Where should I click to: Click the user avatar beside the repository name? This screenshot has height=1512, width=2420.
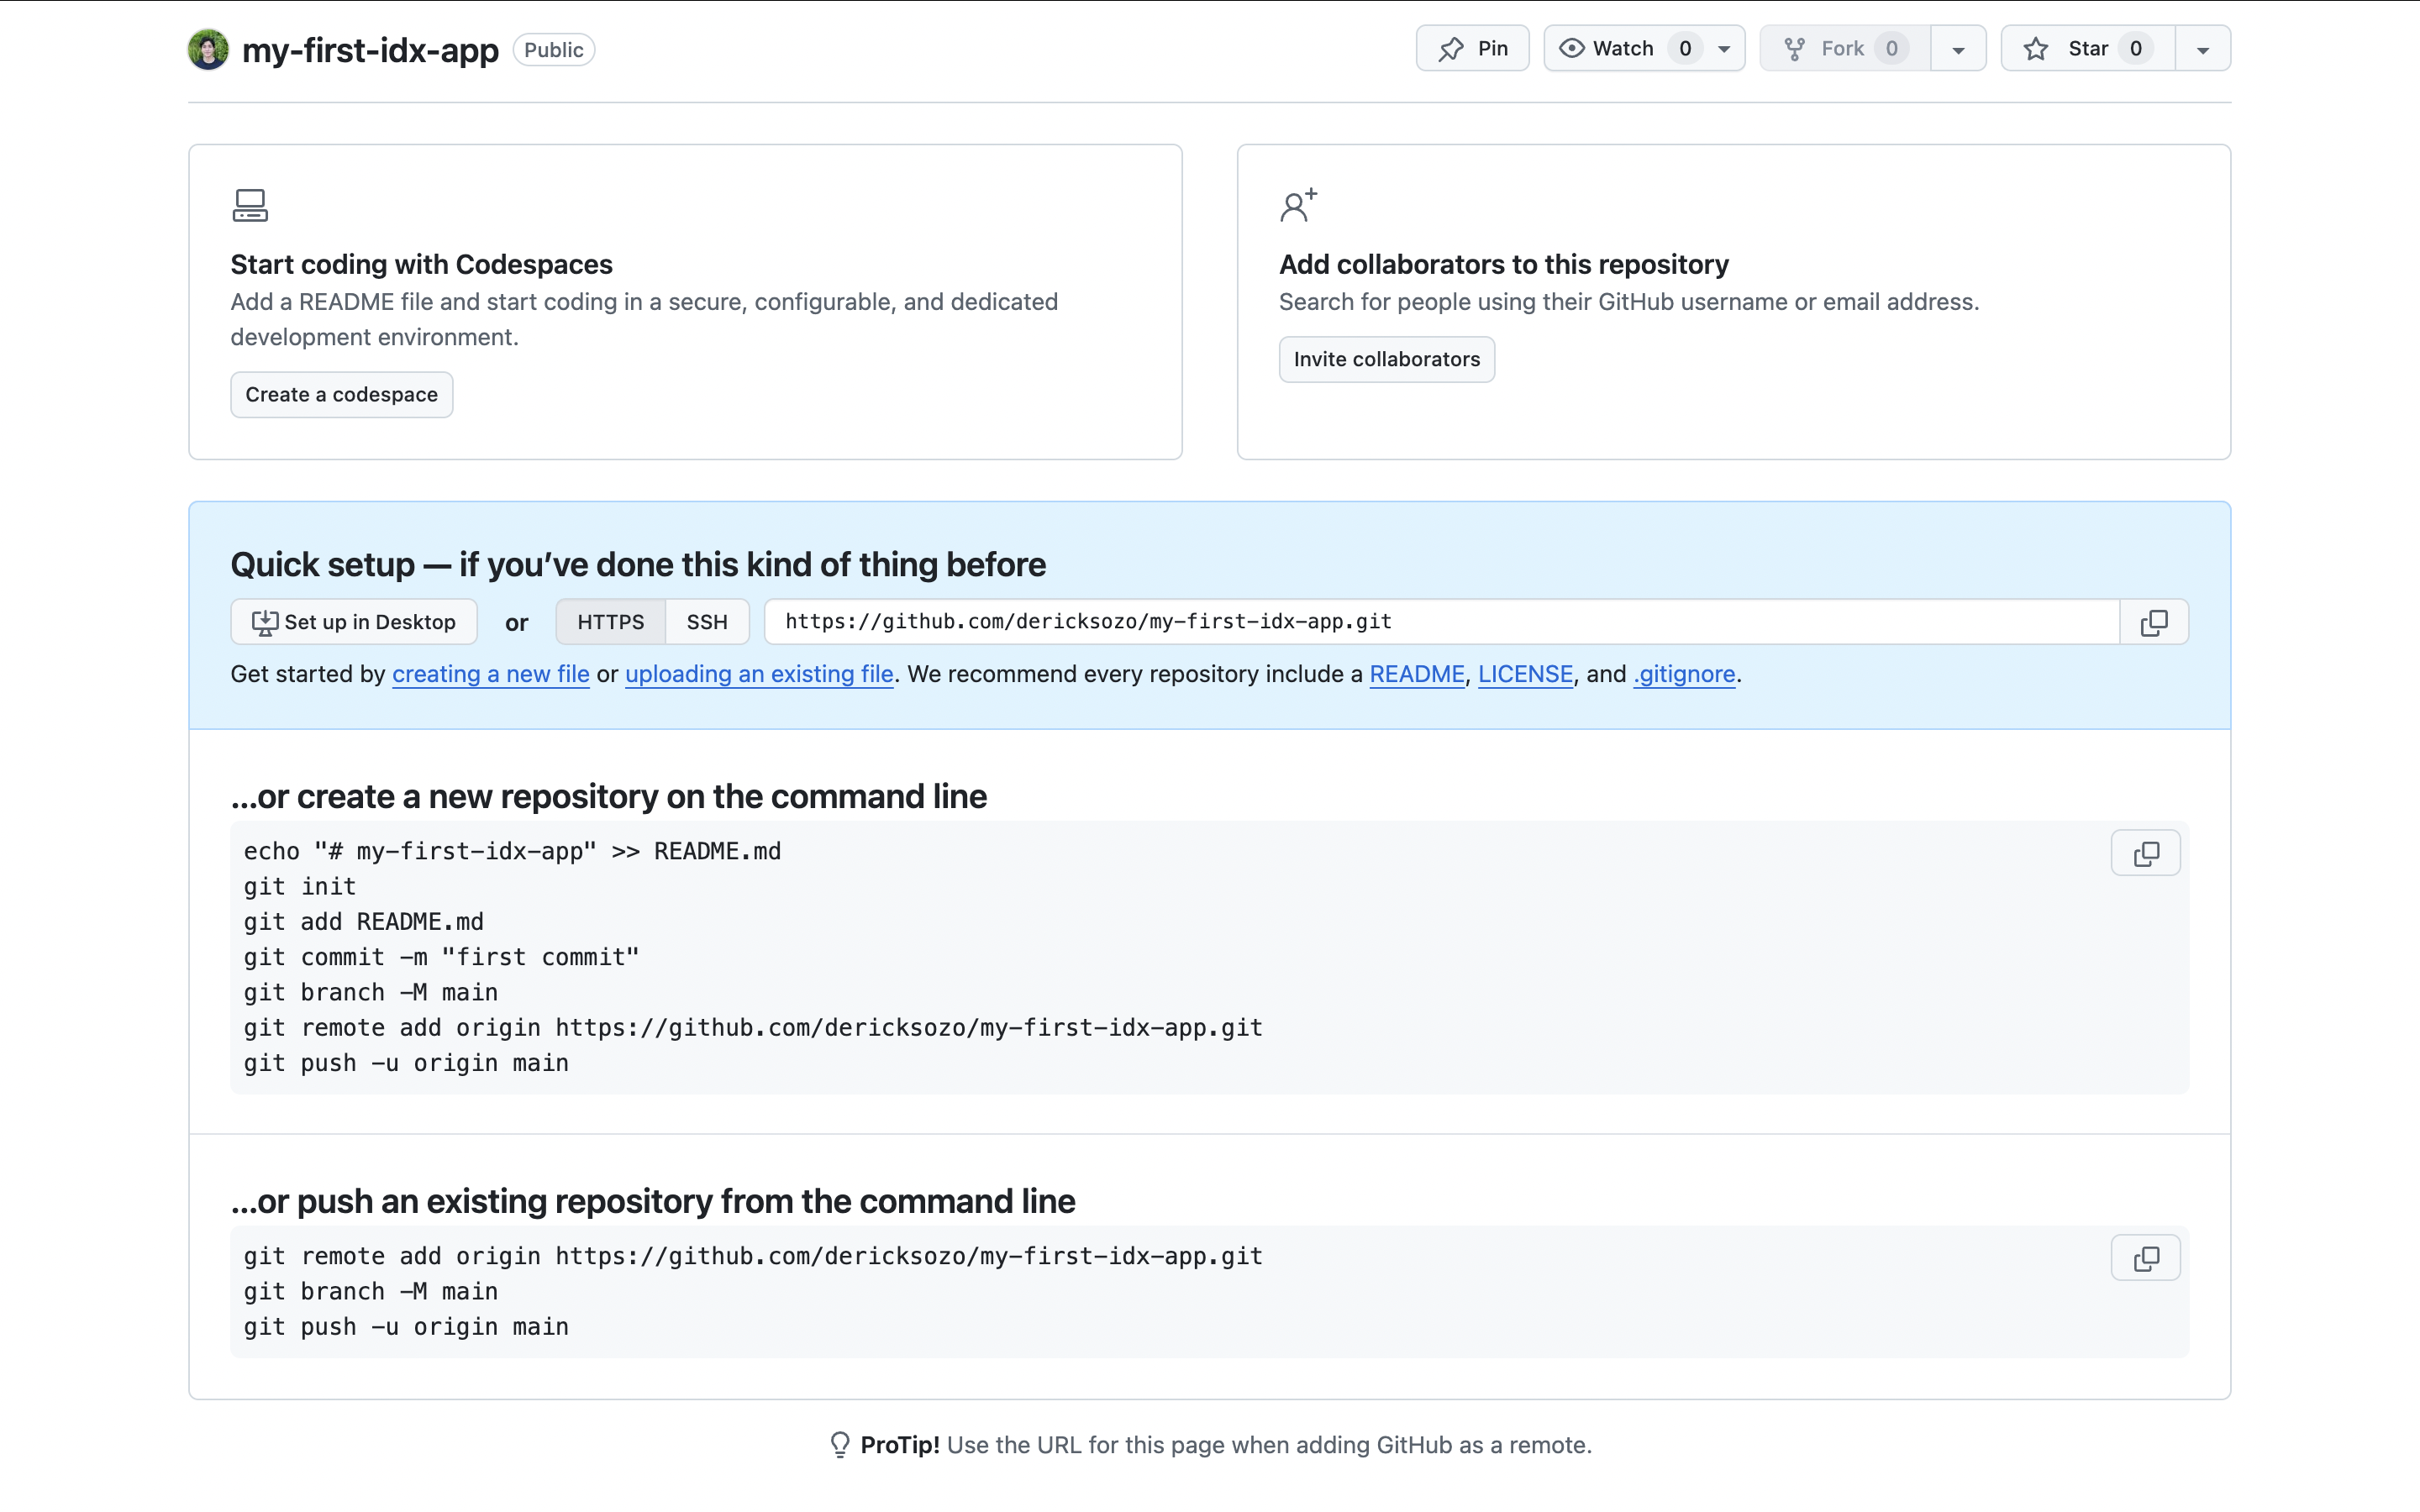coord(208,49)
